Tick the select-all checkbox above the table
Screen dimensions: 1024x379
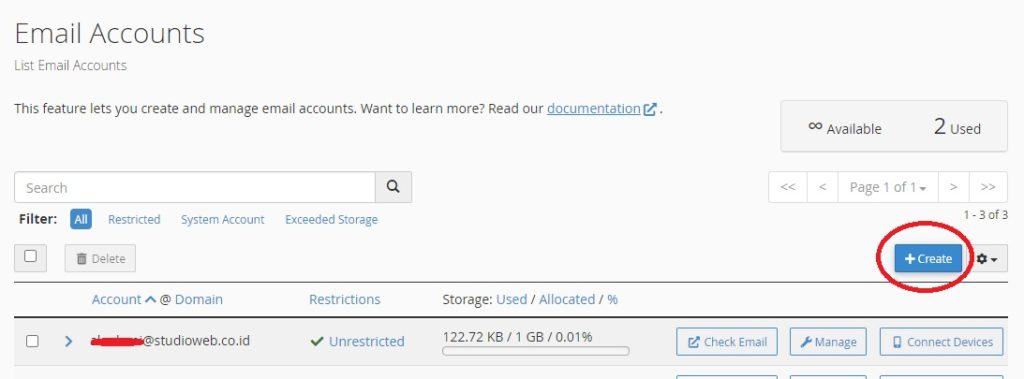click(30, 256)
